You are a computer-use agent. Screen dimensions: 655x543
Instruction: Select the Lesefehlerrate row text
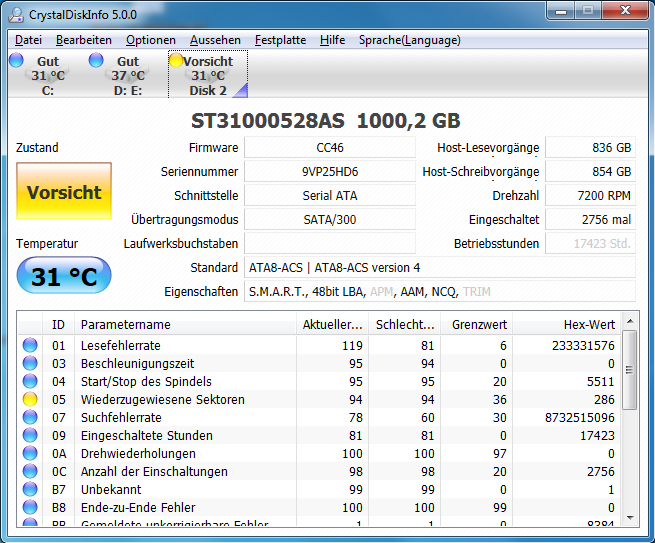(121, 345)
